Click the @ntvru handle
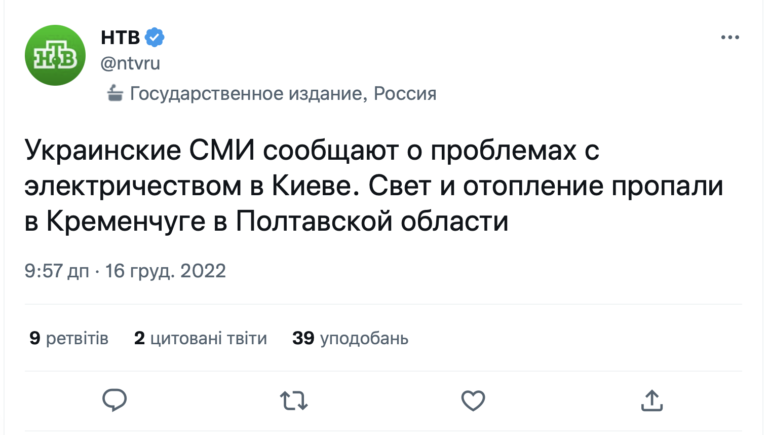The height and width of the screenshot is (435, 768). pyautogui.click(x=130, y=63)
